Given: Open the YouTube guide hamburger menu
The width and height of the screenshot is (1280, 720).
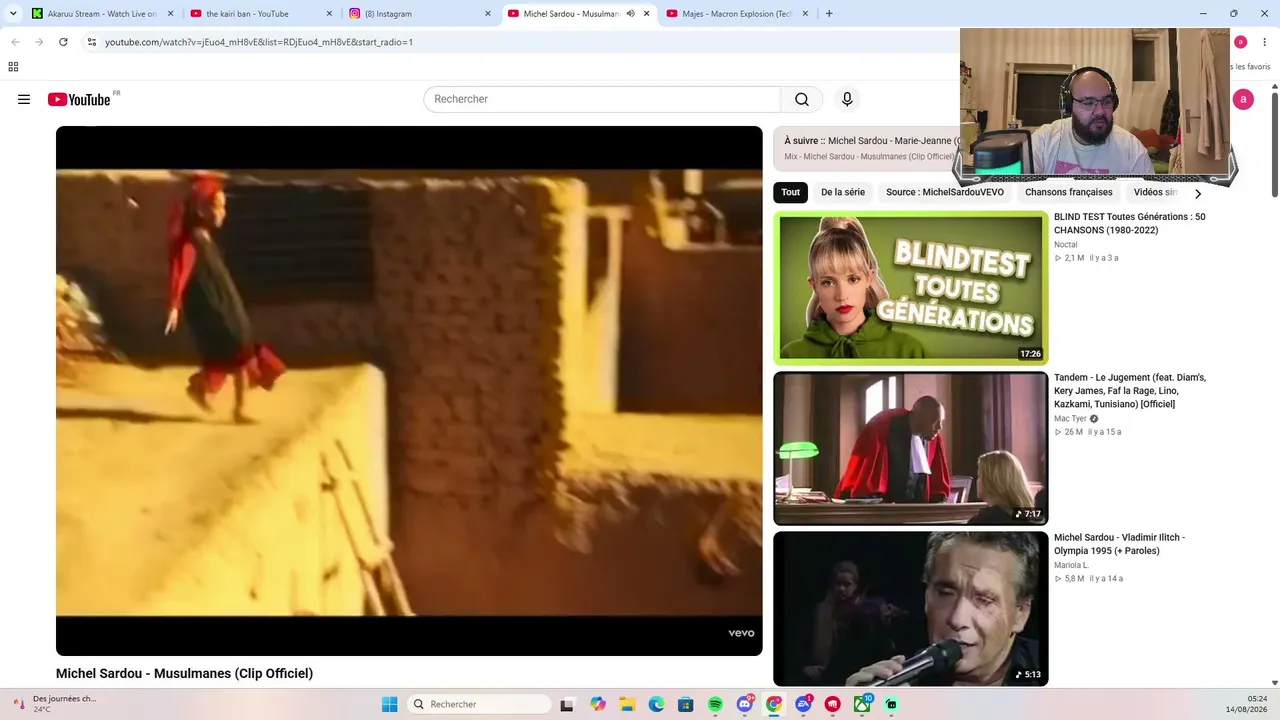Looking at the screenshot, I should click(24, 99).
